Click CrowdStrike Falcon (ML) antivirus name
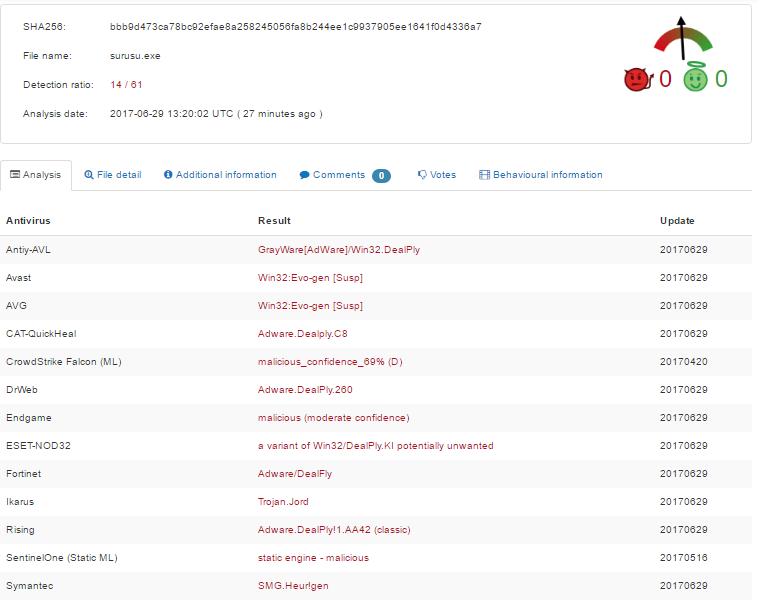Screen dimensions: 758x600 click(64, 362)
